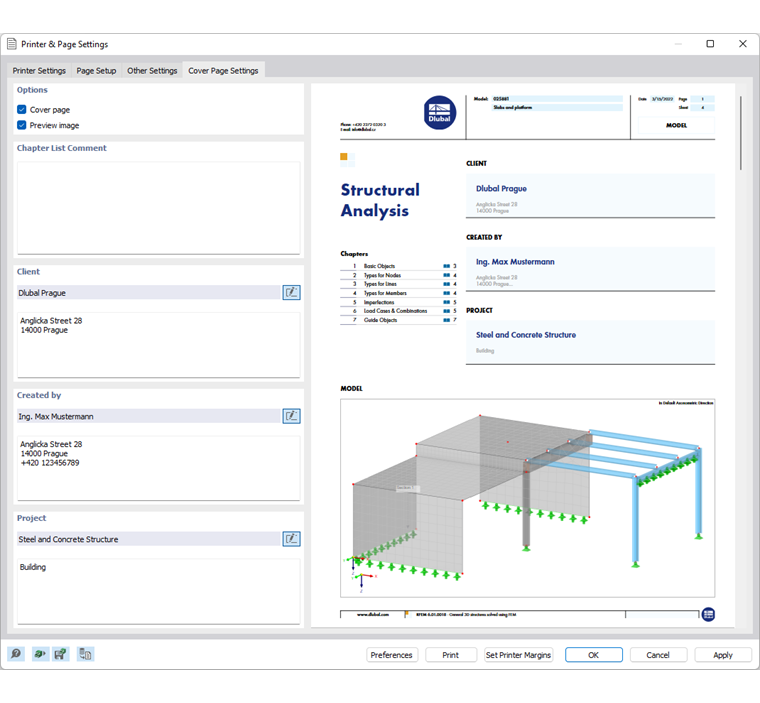Click Set Printer Margins
Viewport: 760px width, 703px height.
[519, 655]
